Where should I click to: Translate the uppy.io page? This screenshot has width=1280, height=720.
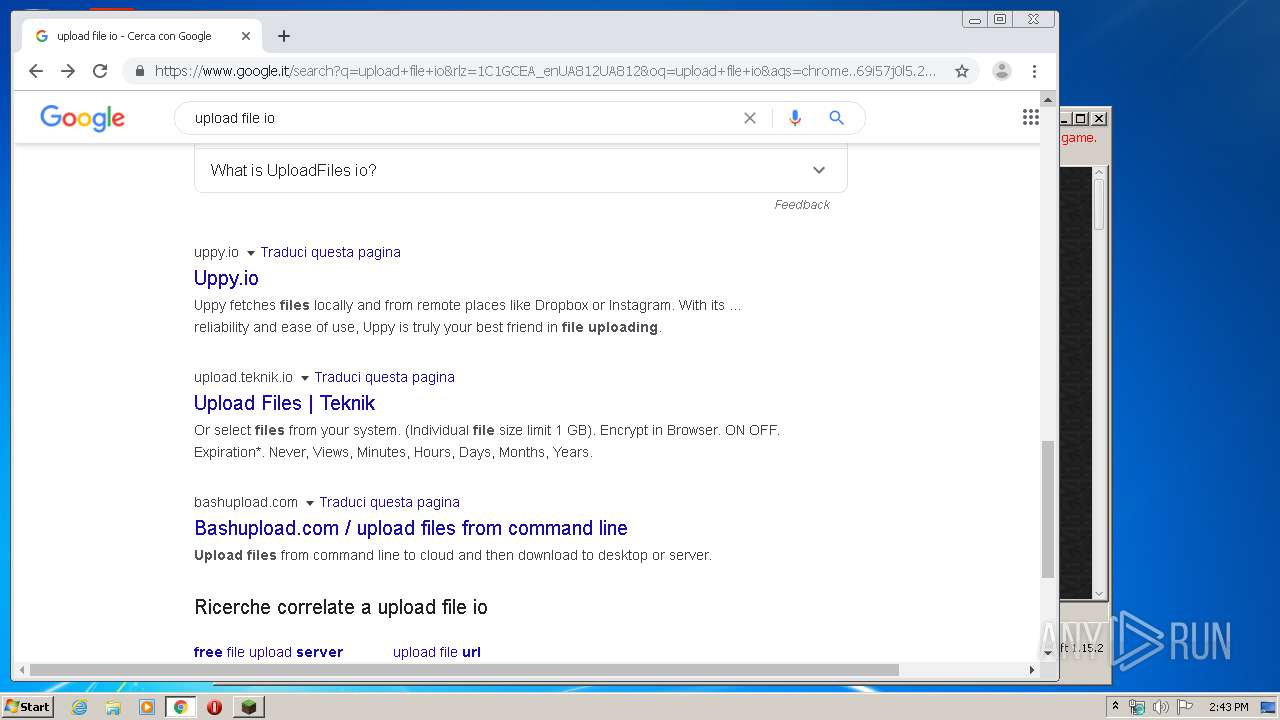coord(331,252)
